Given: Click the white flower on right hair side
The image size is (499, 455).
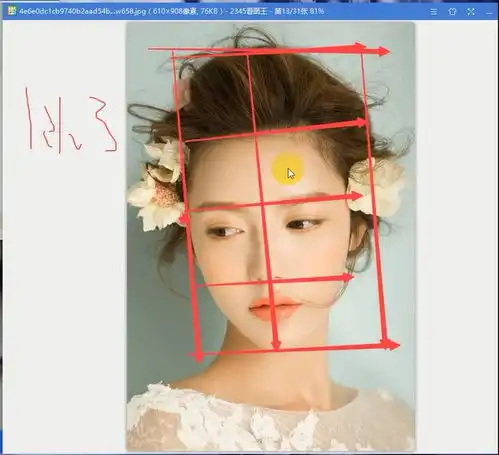Looking at the screenshot, I should pos(377,187).
